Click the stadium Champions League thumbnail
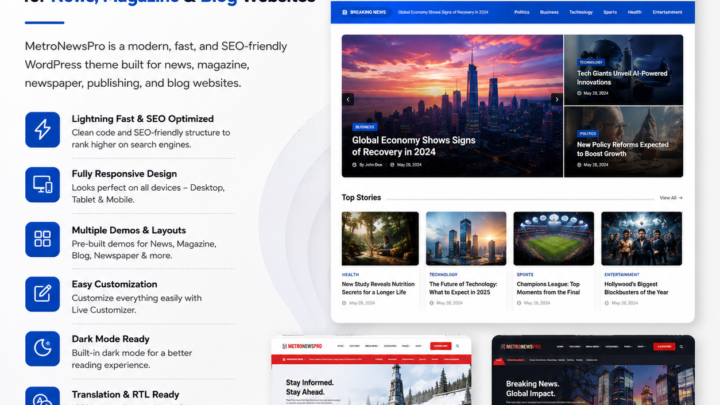 click(554, 238)
